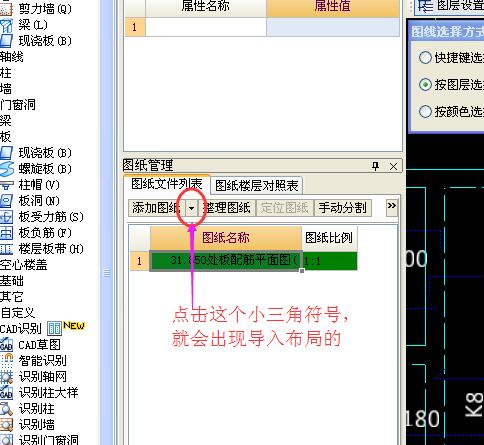Screen dimensions: 484x445
Task: Select the 楼层板带 (H) icon
Action: tap(6, 249)
